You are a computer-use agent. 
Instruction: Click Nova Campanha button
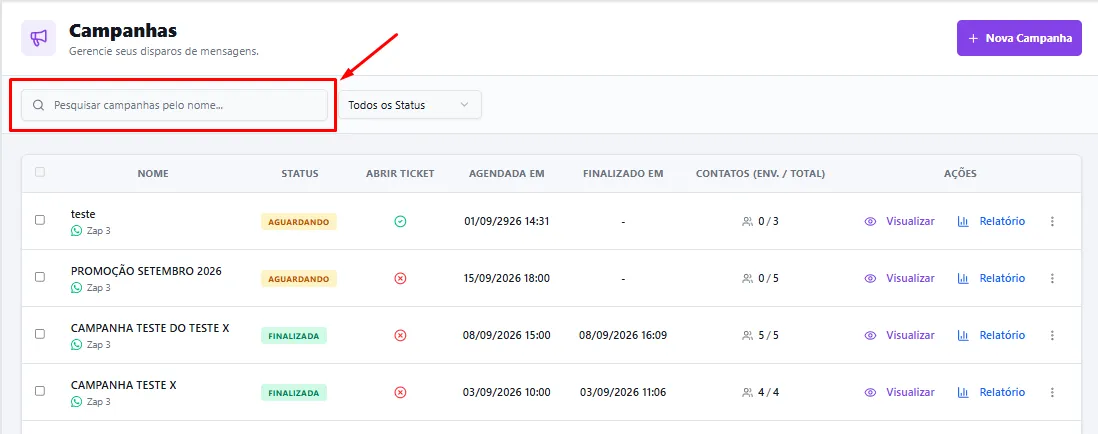(1020, 38)
